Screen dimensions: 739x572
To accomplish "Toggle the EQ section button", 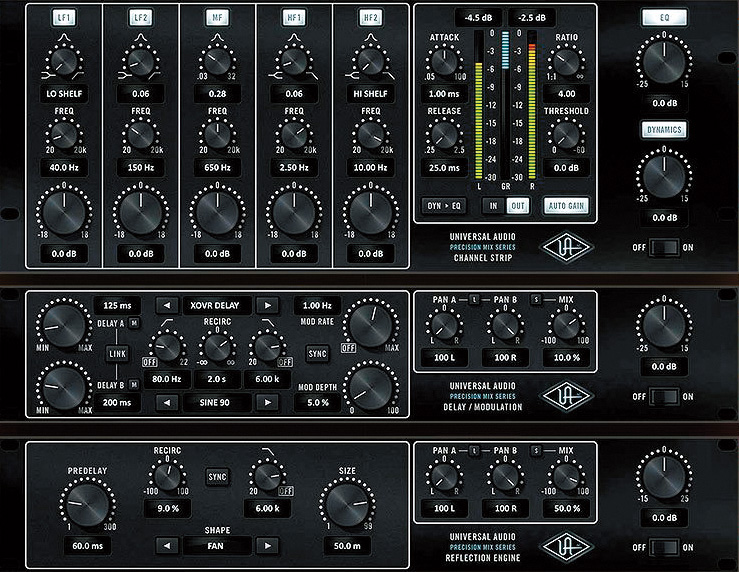I will point(664,18).
